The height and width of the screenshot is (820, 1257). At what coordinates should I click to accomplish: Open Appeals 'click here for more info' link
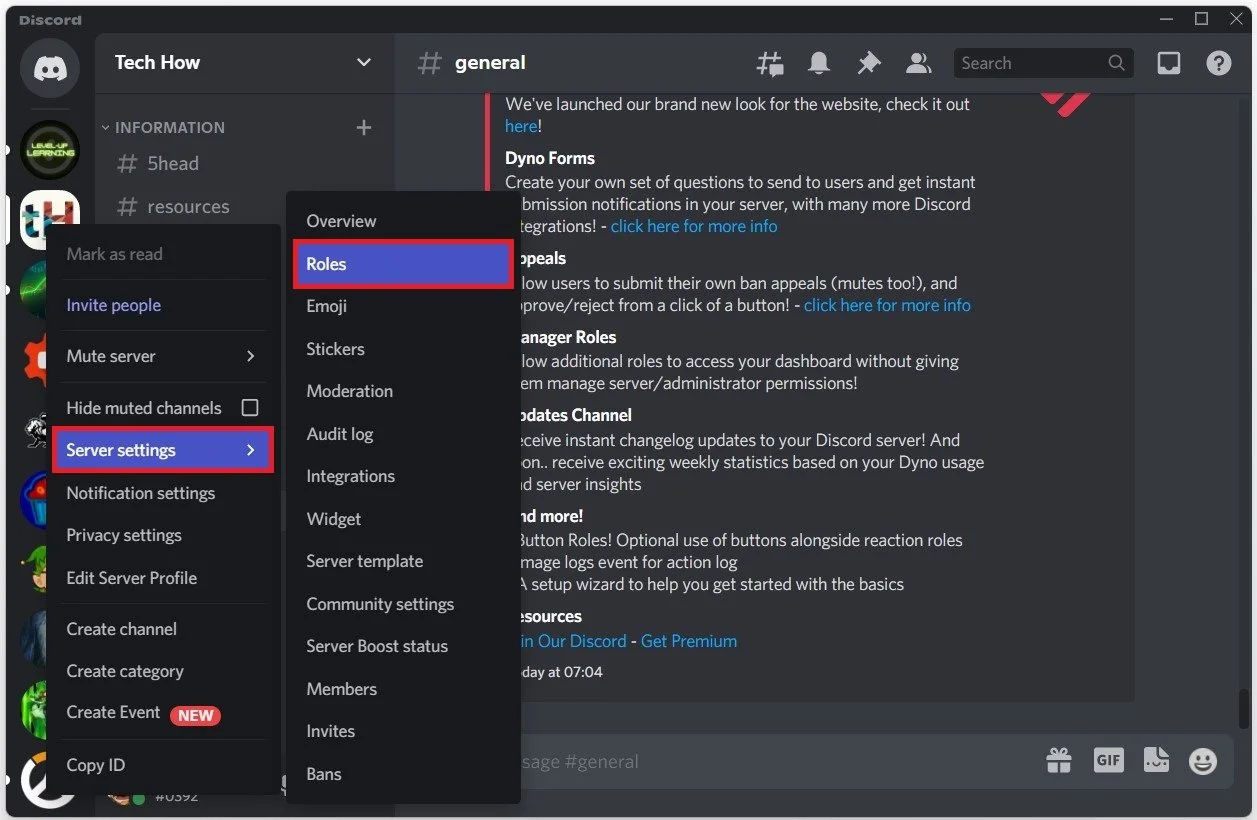click(x=887, y=305)
